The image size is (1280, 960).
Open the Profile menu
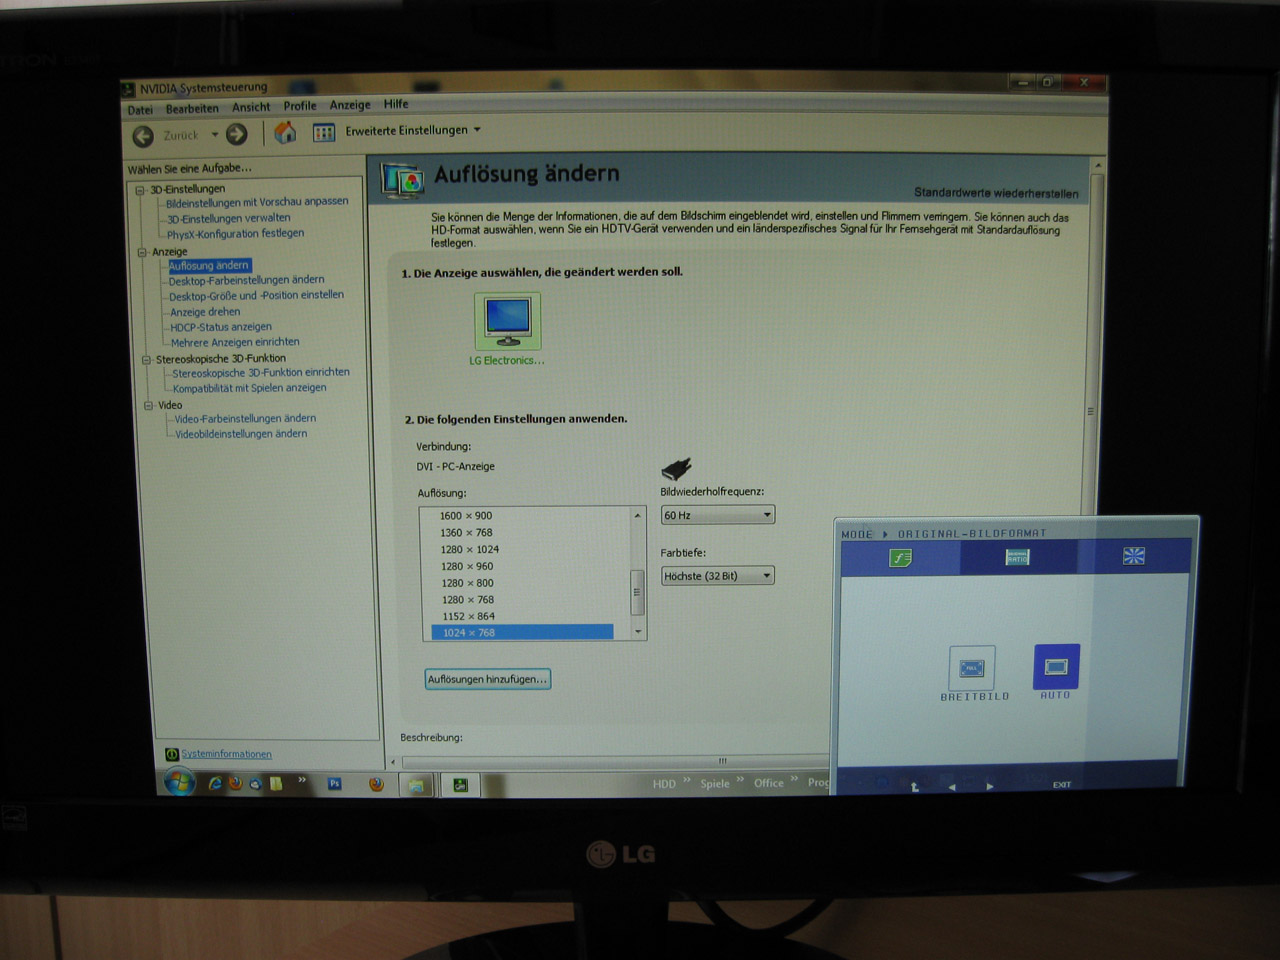(x=300, y=106)
